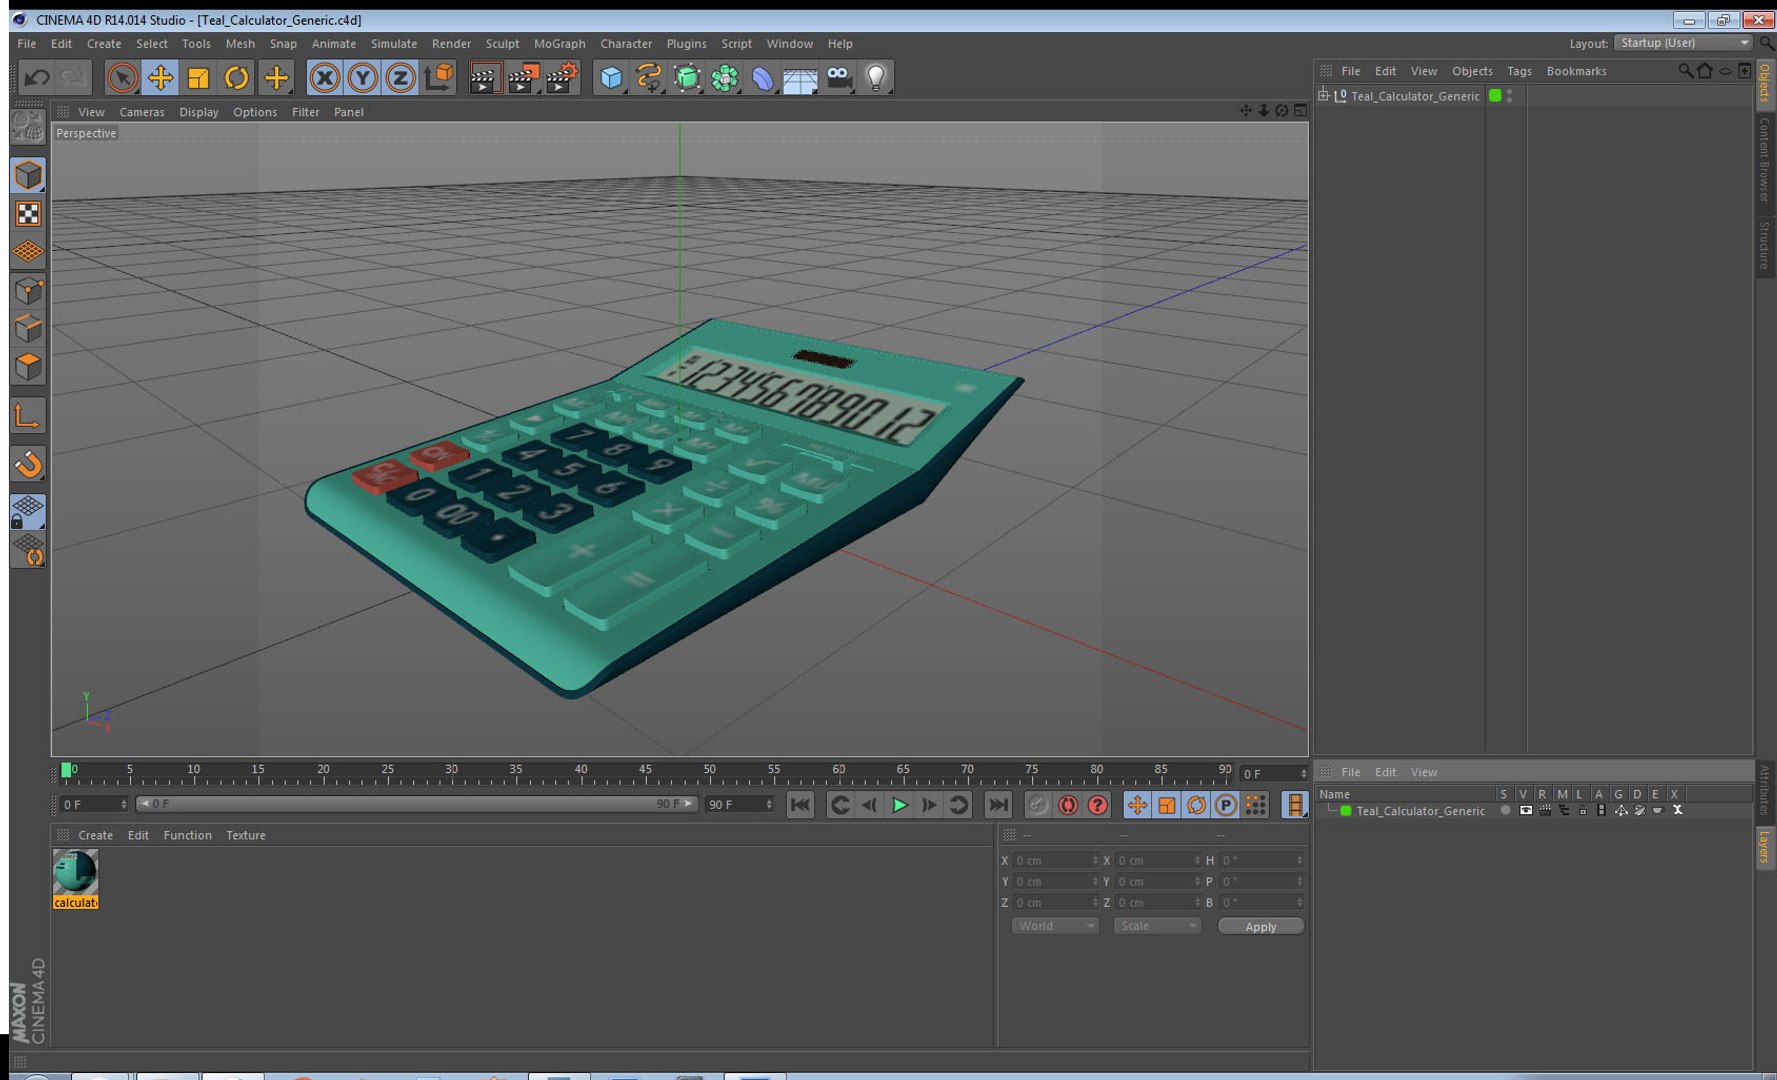Image resolution: width=1777 pixels, height=1080 pixels.
Task: Open the World coordinate dropdown
Action: click(x=1055, y=926)
